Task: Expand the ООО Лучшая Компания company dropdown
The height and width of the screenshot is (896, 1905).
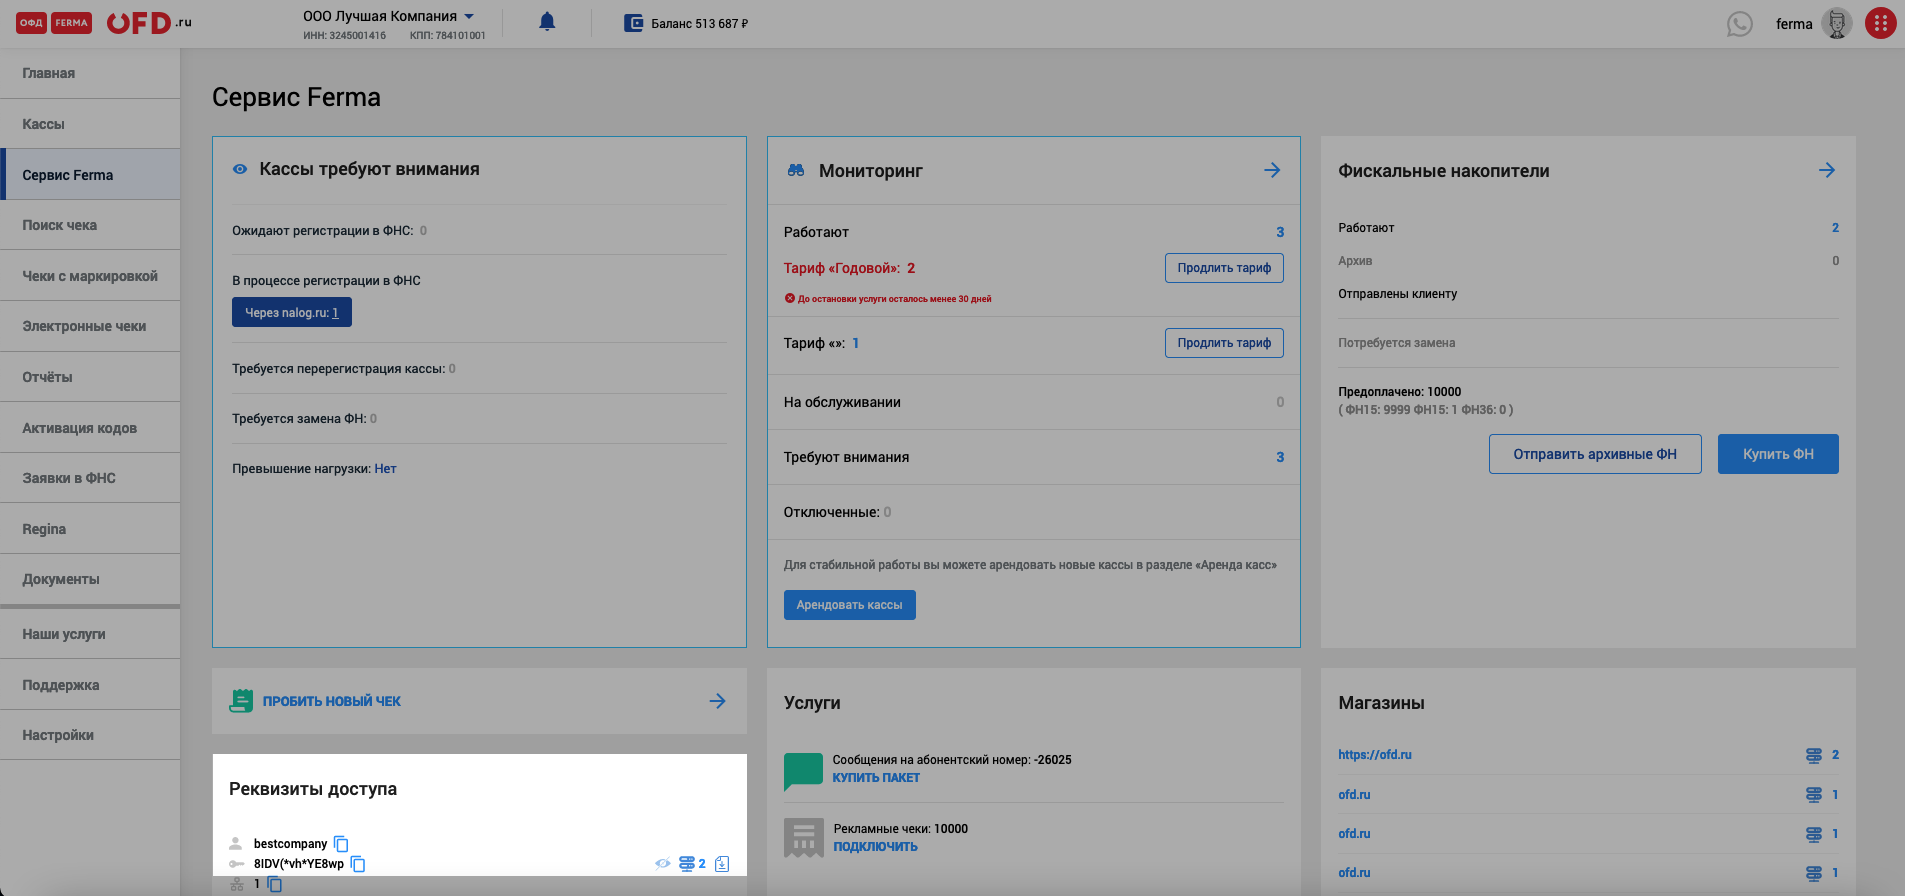Action: [469, 16]
